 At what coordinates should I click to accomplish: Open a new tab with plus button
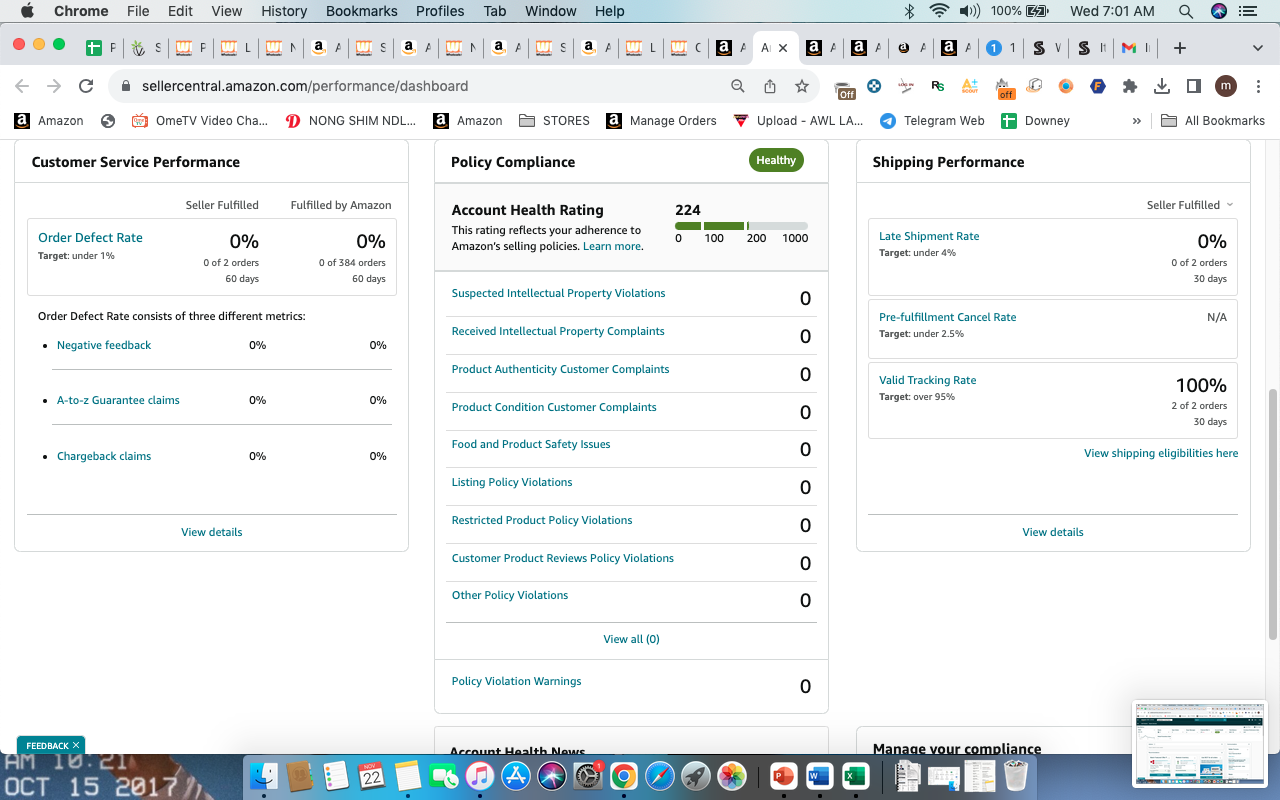point(1180,48)
